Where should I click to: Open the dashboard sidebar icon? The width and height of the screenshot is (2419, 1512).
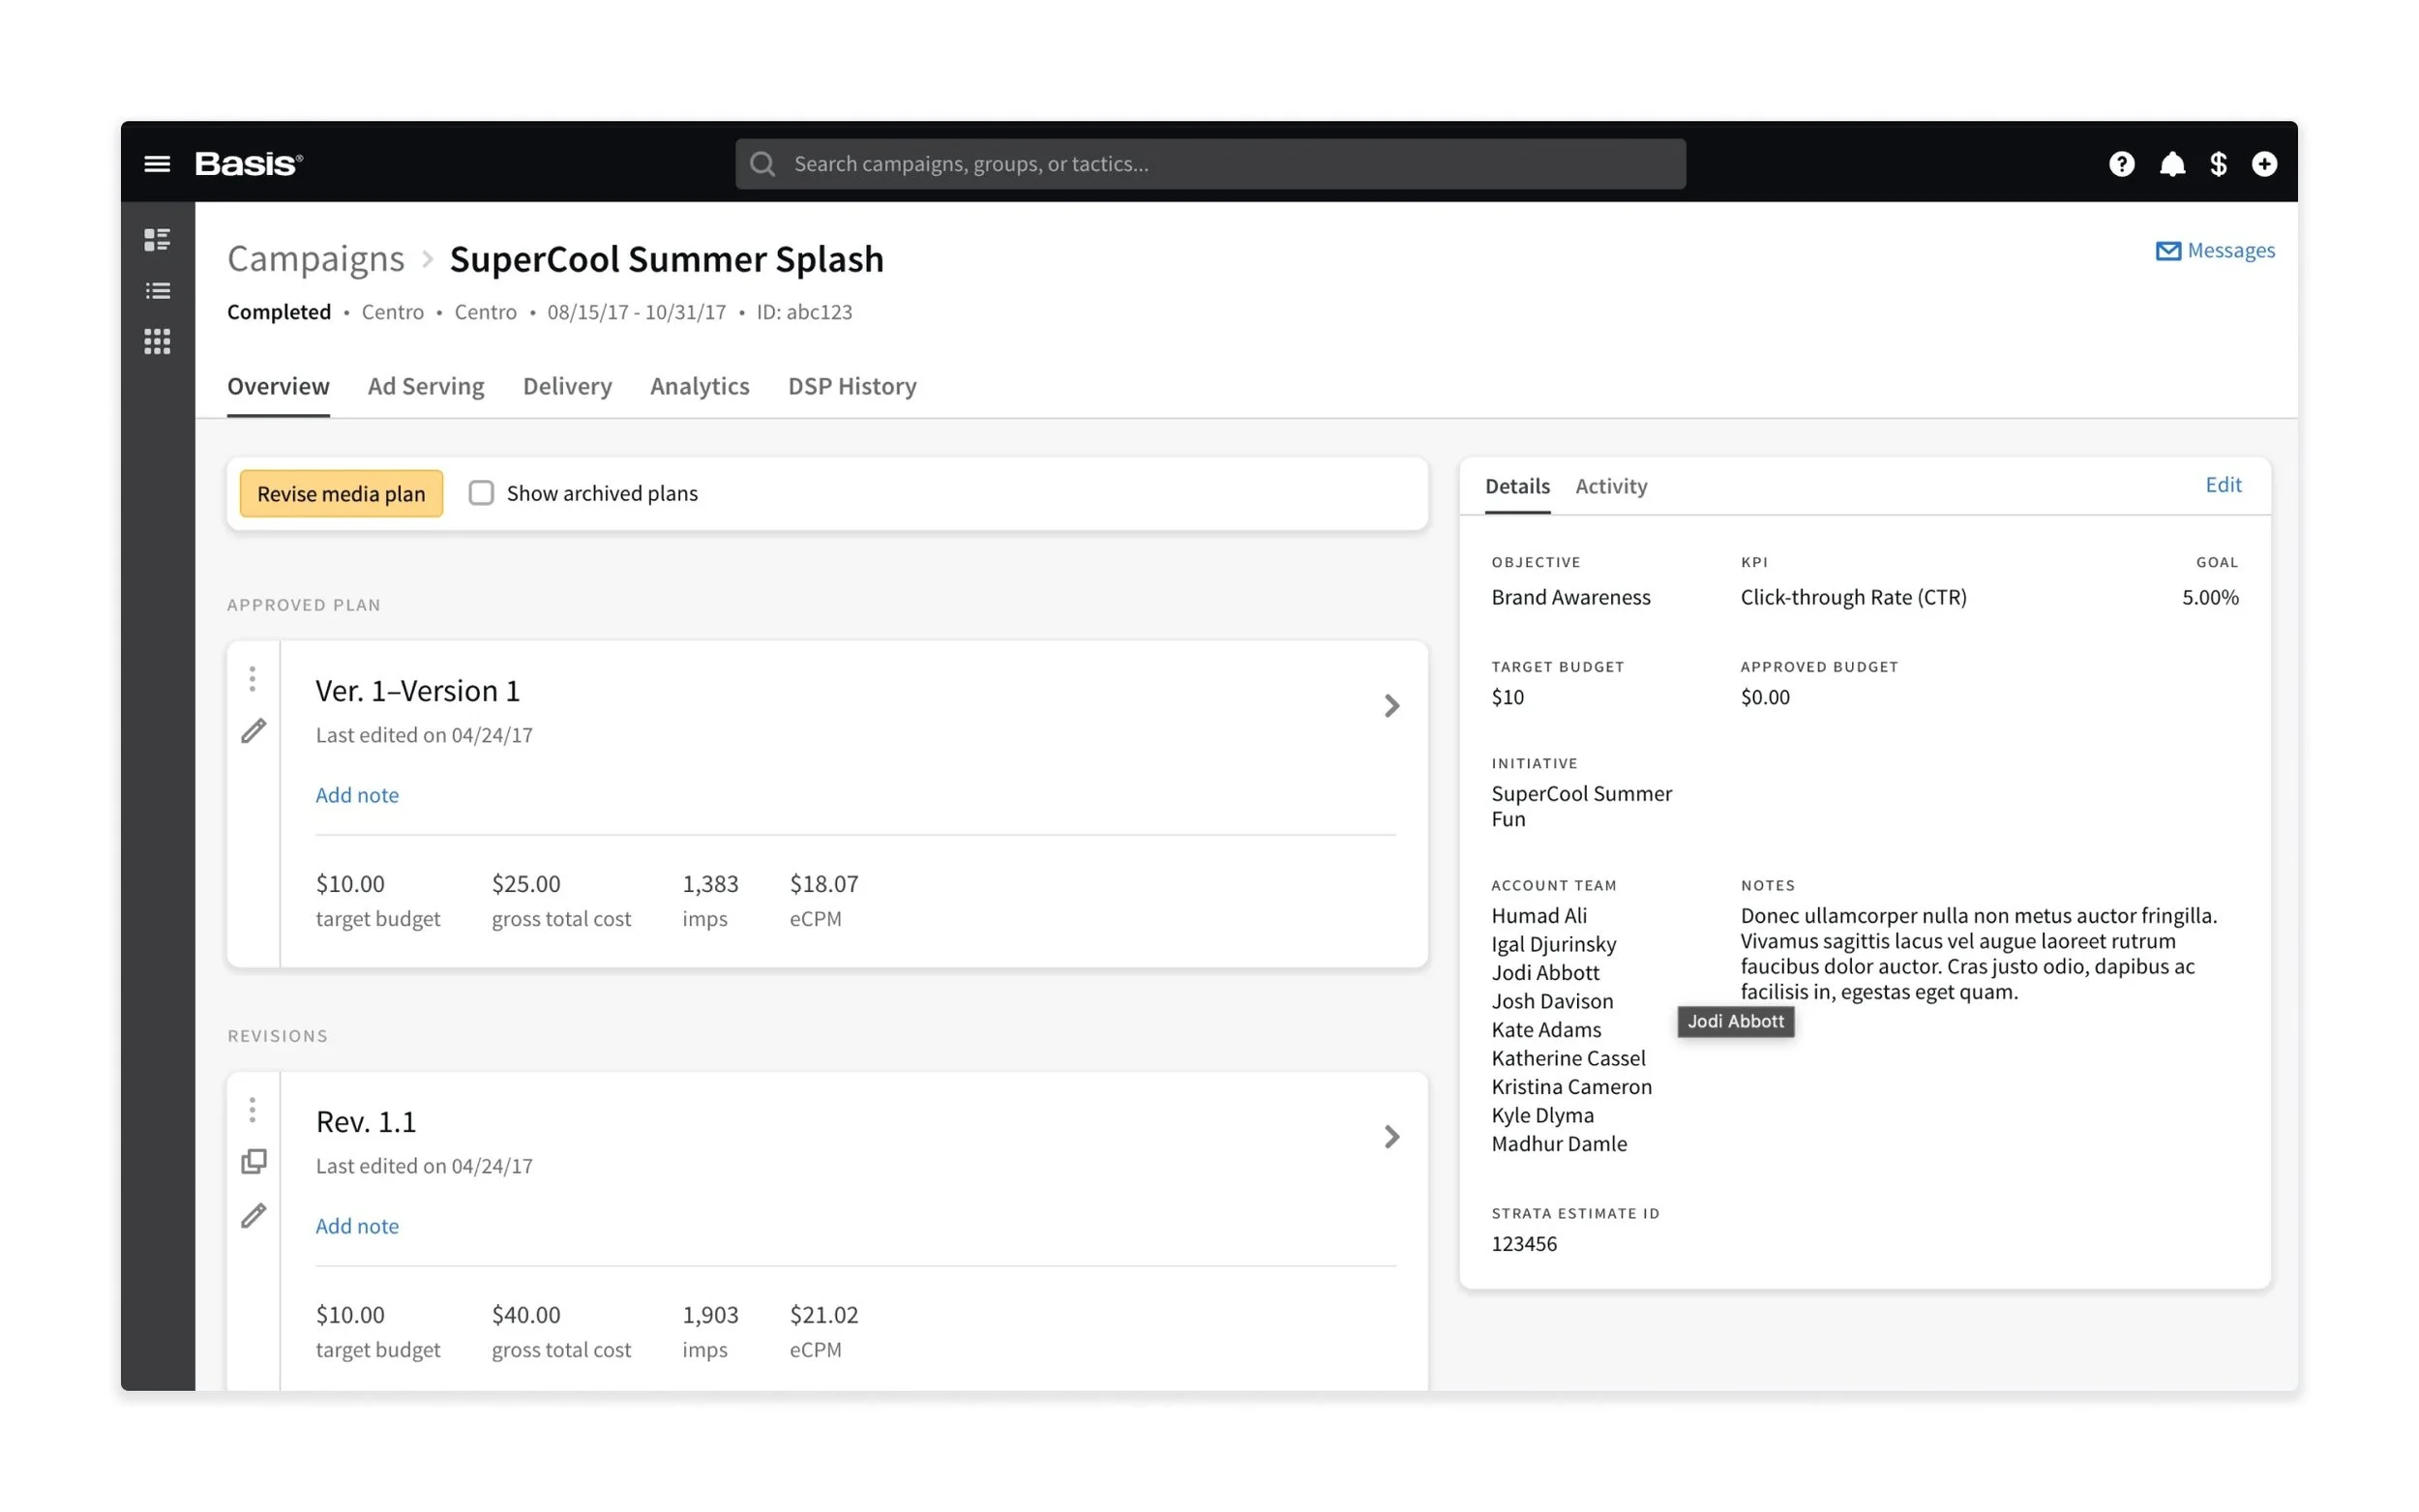[x=157, y=240]
